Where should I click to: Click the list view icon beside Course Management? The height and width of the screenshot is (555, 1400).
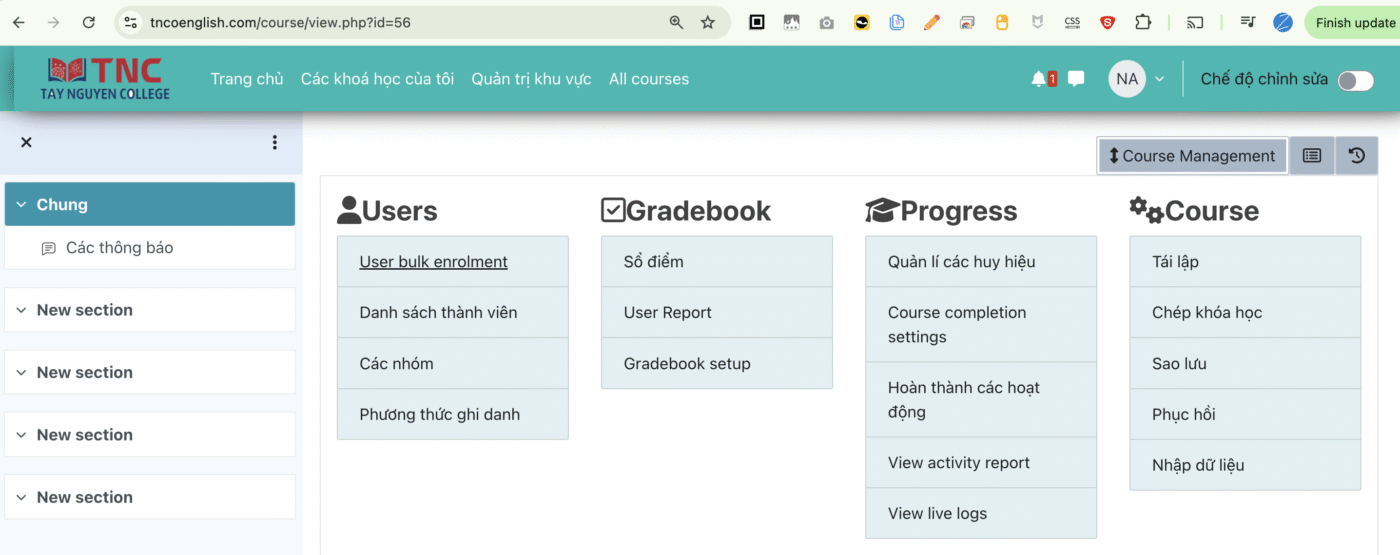(1311, 156)
